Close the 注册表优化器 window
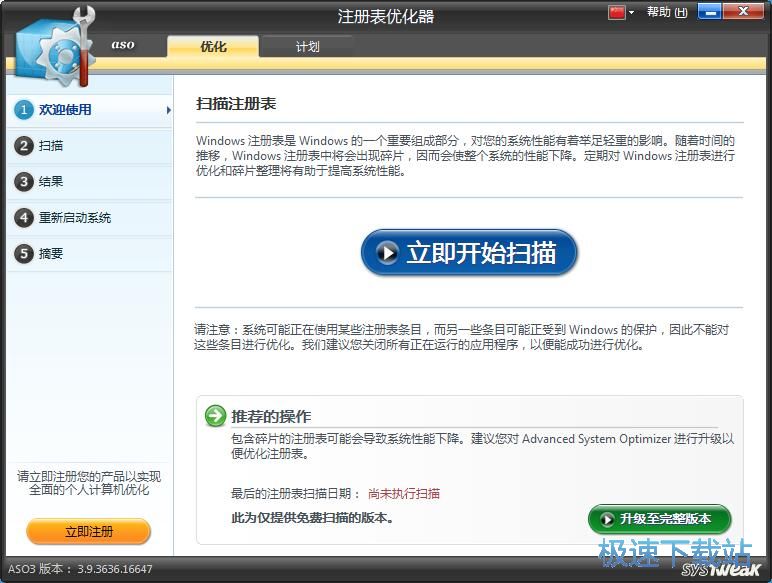The image size is (772, 583). coord(743,12)
